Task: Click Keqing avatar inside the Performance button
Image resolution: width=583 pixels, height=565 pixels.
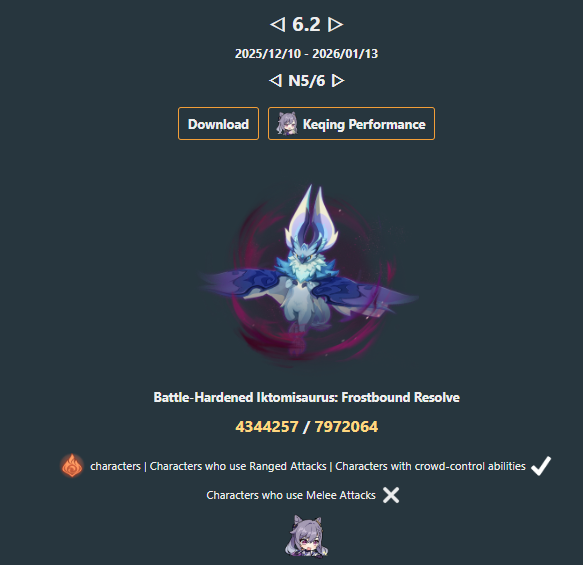Action: click(x=287, y=123)
